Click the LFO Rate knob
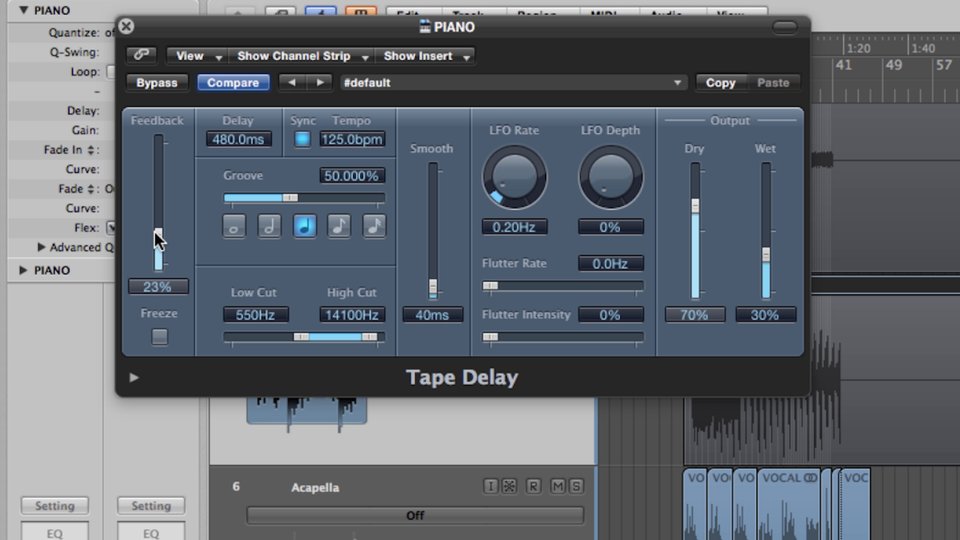The height and width of the screenshot is (540, 960). click(x=514, y=177)
